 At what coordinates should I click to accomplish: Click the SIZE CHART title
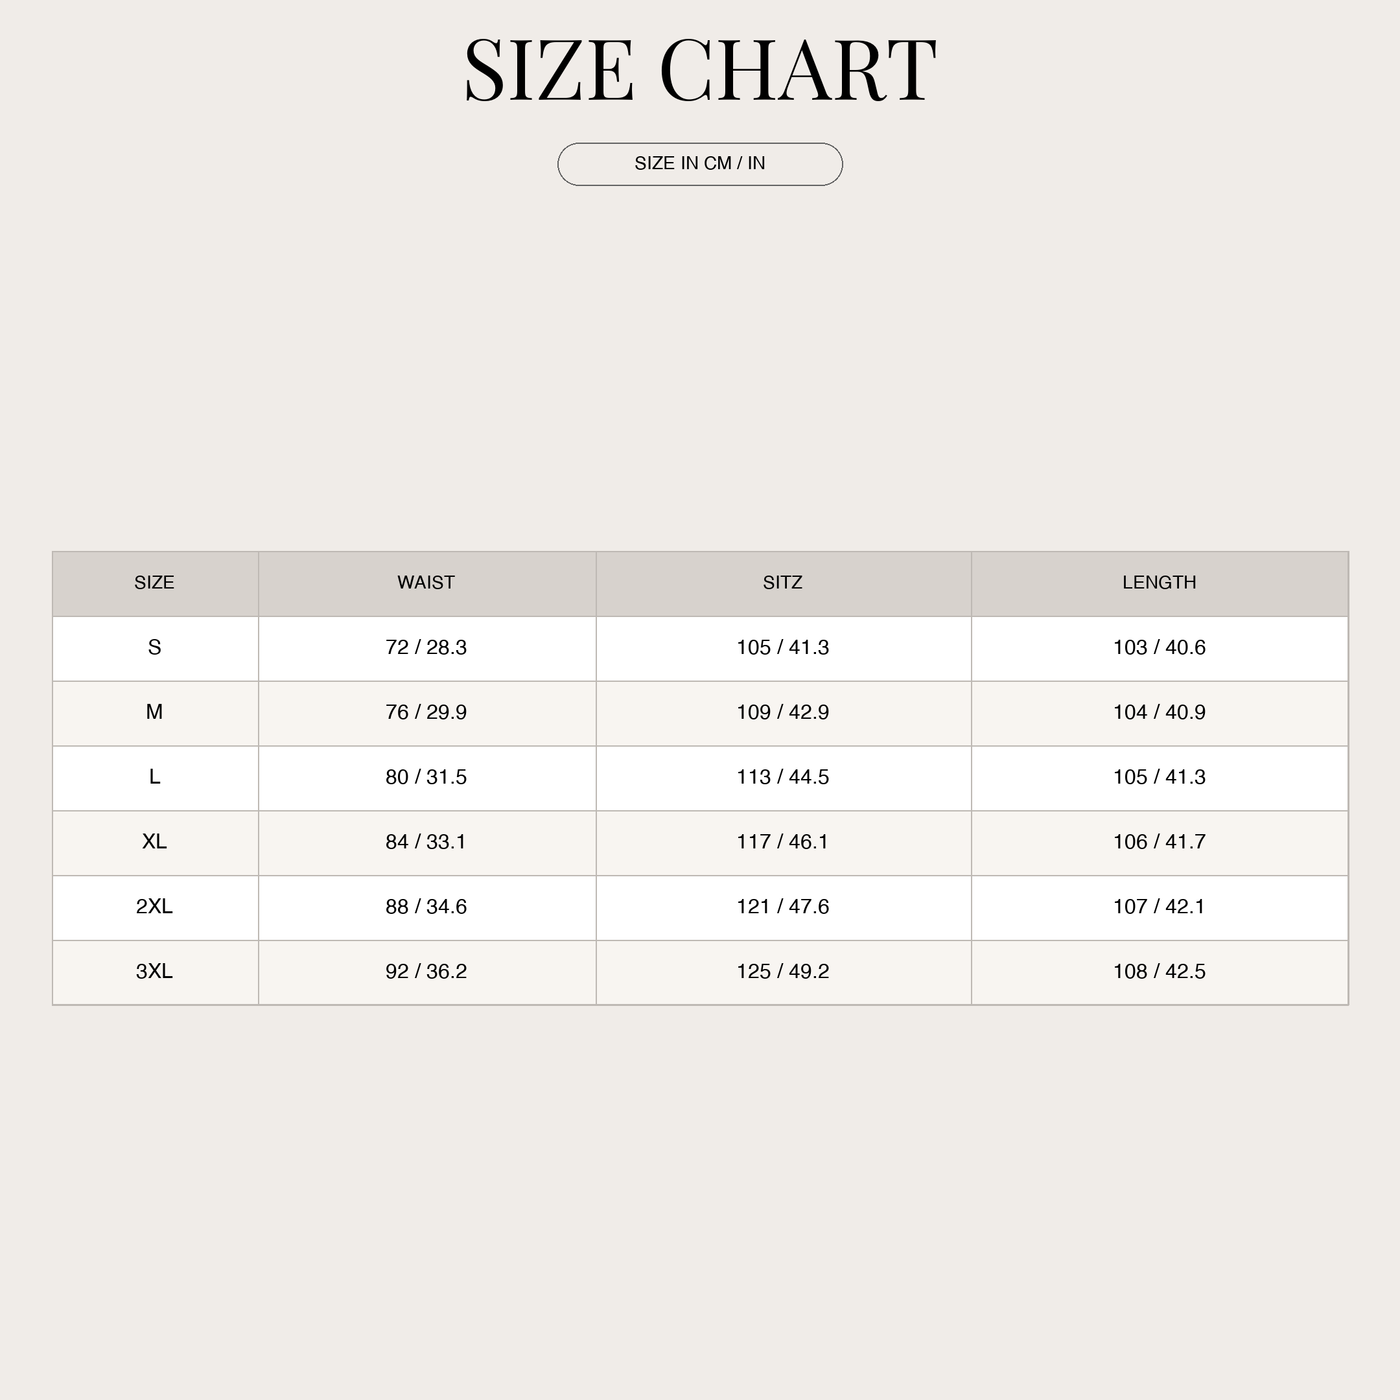[x=700, y=70]
